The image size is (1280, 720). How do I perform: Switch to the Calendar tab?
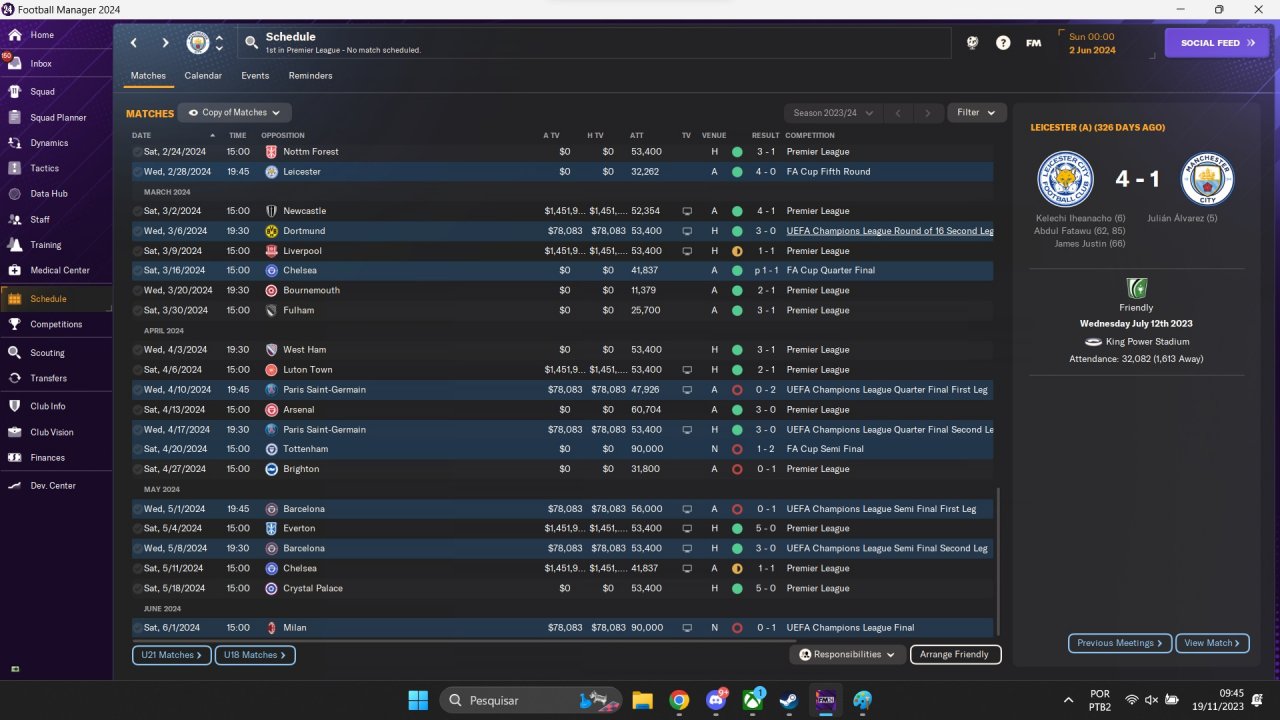click(x=203, y=76)
